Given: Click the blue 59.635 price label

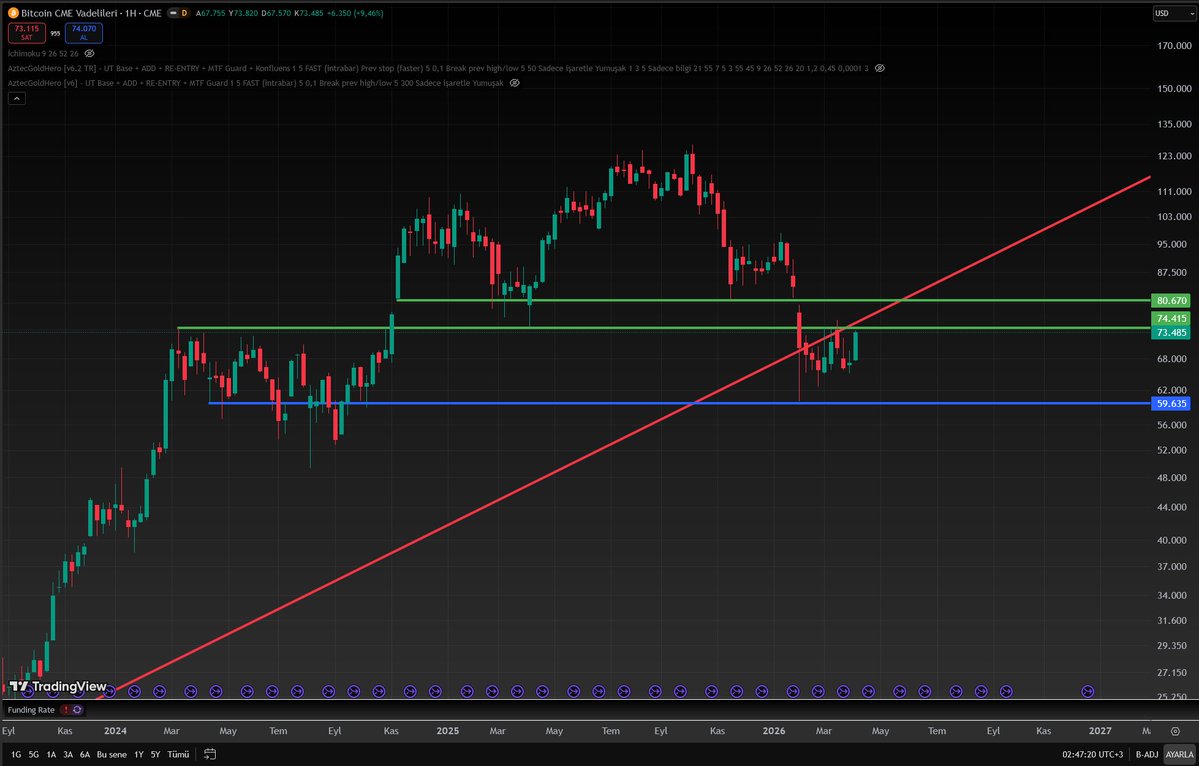Looking at the screenshot, I should (x=1170, y=404).
